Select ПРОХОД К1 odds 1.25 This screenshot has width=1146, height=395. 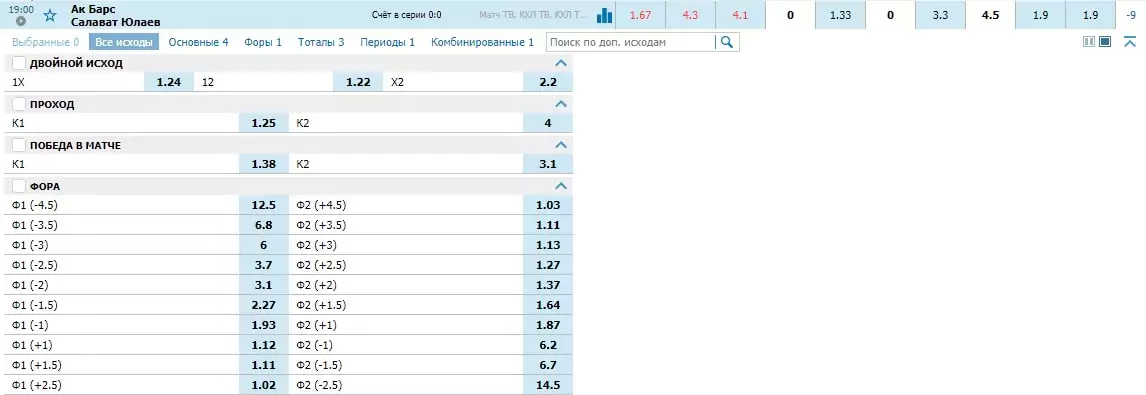click(x=264, y=123)
